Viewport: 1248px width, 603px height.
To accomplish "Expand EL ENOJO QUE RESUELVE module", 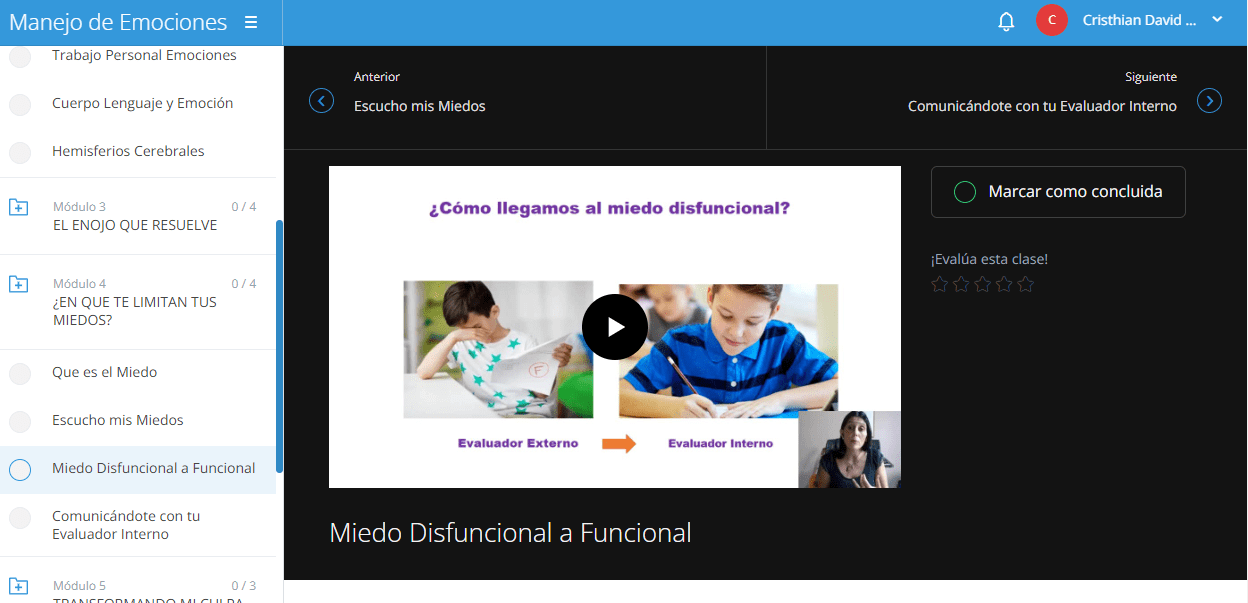I will click(x=134, y=225).
